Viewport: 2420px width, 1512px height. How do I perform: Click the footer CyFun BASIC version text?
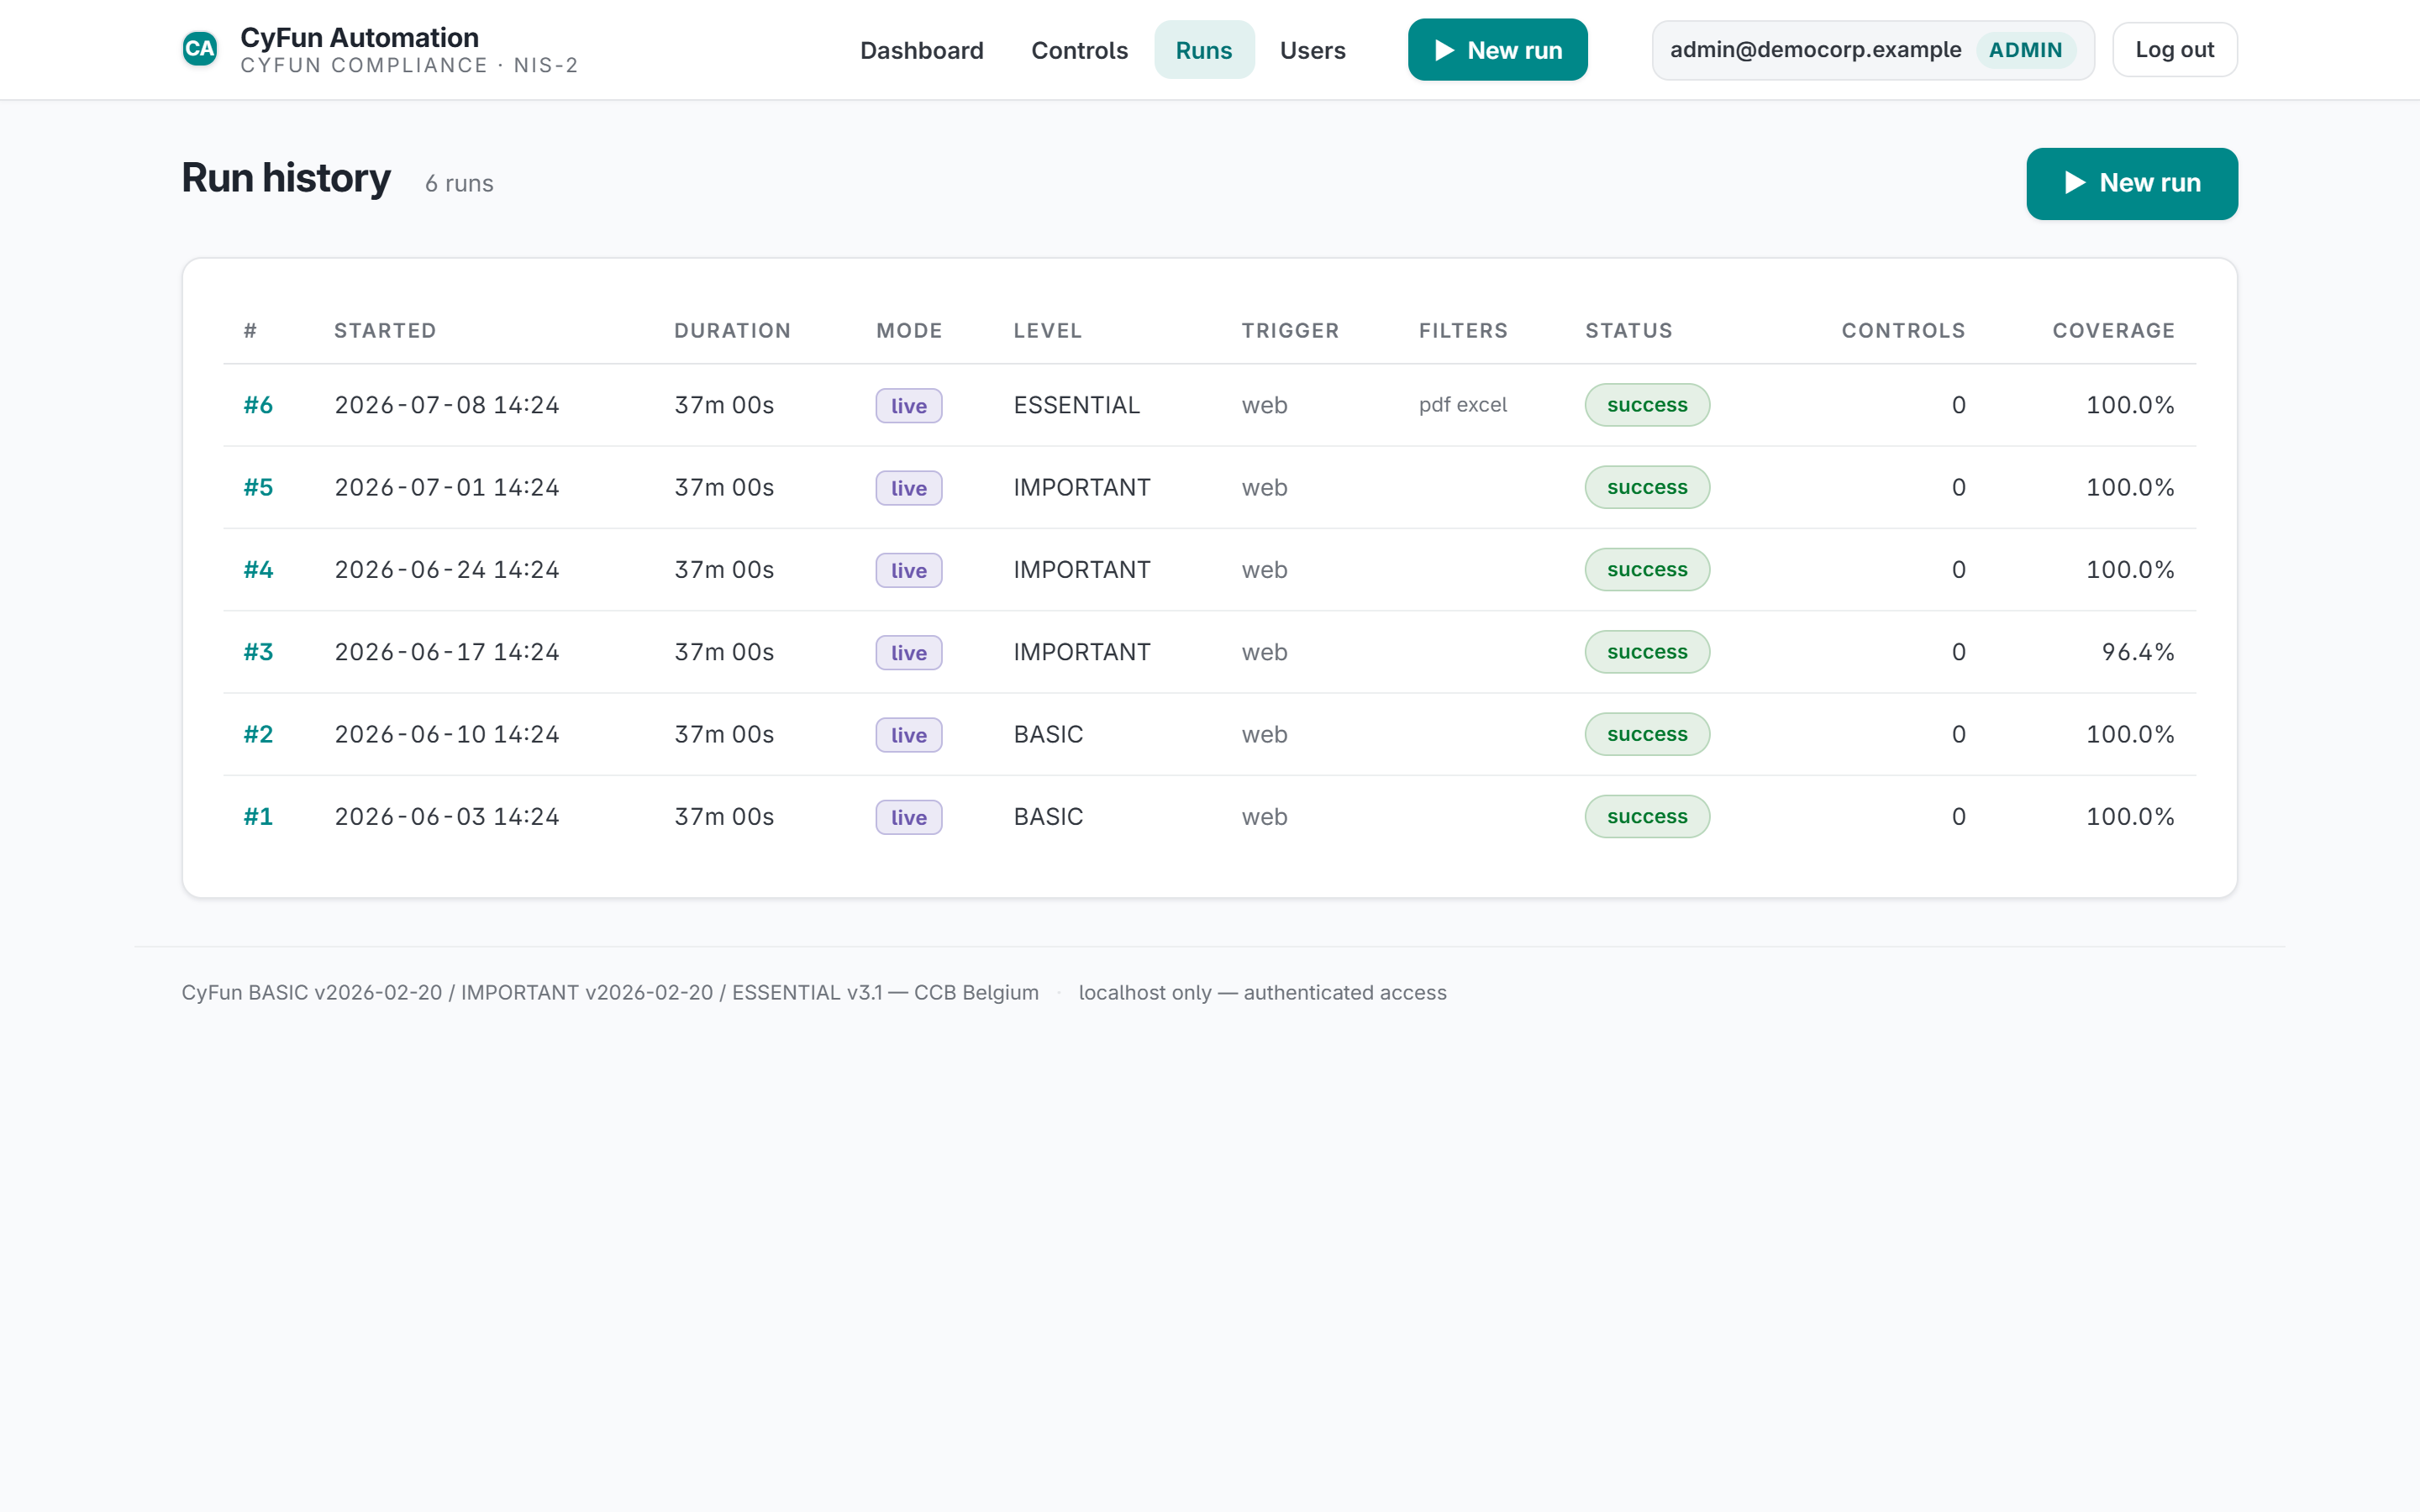(x=610, y=992)
